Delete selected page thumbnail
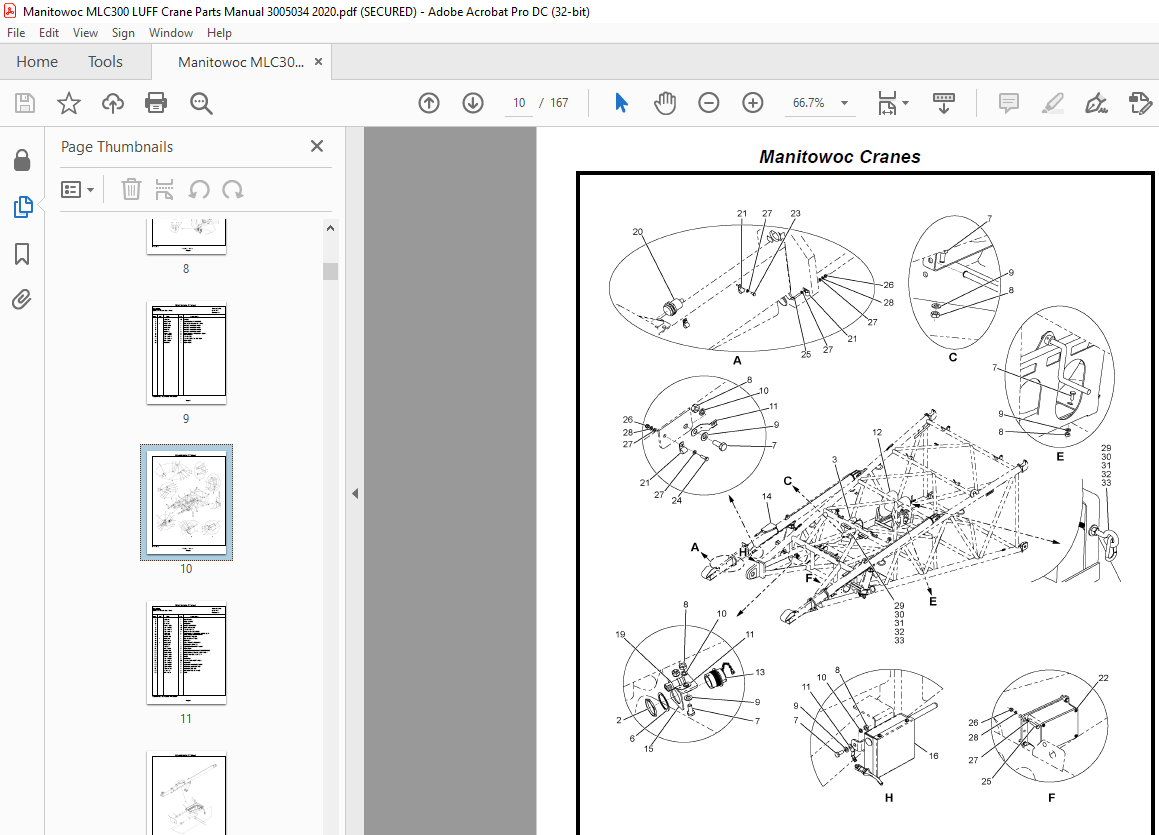 pos(131,189)
